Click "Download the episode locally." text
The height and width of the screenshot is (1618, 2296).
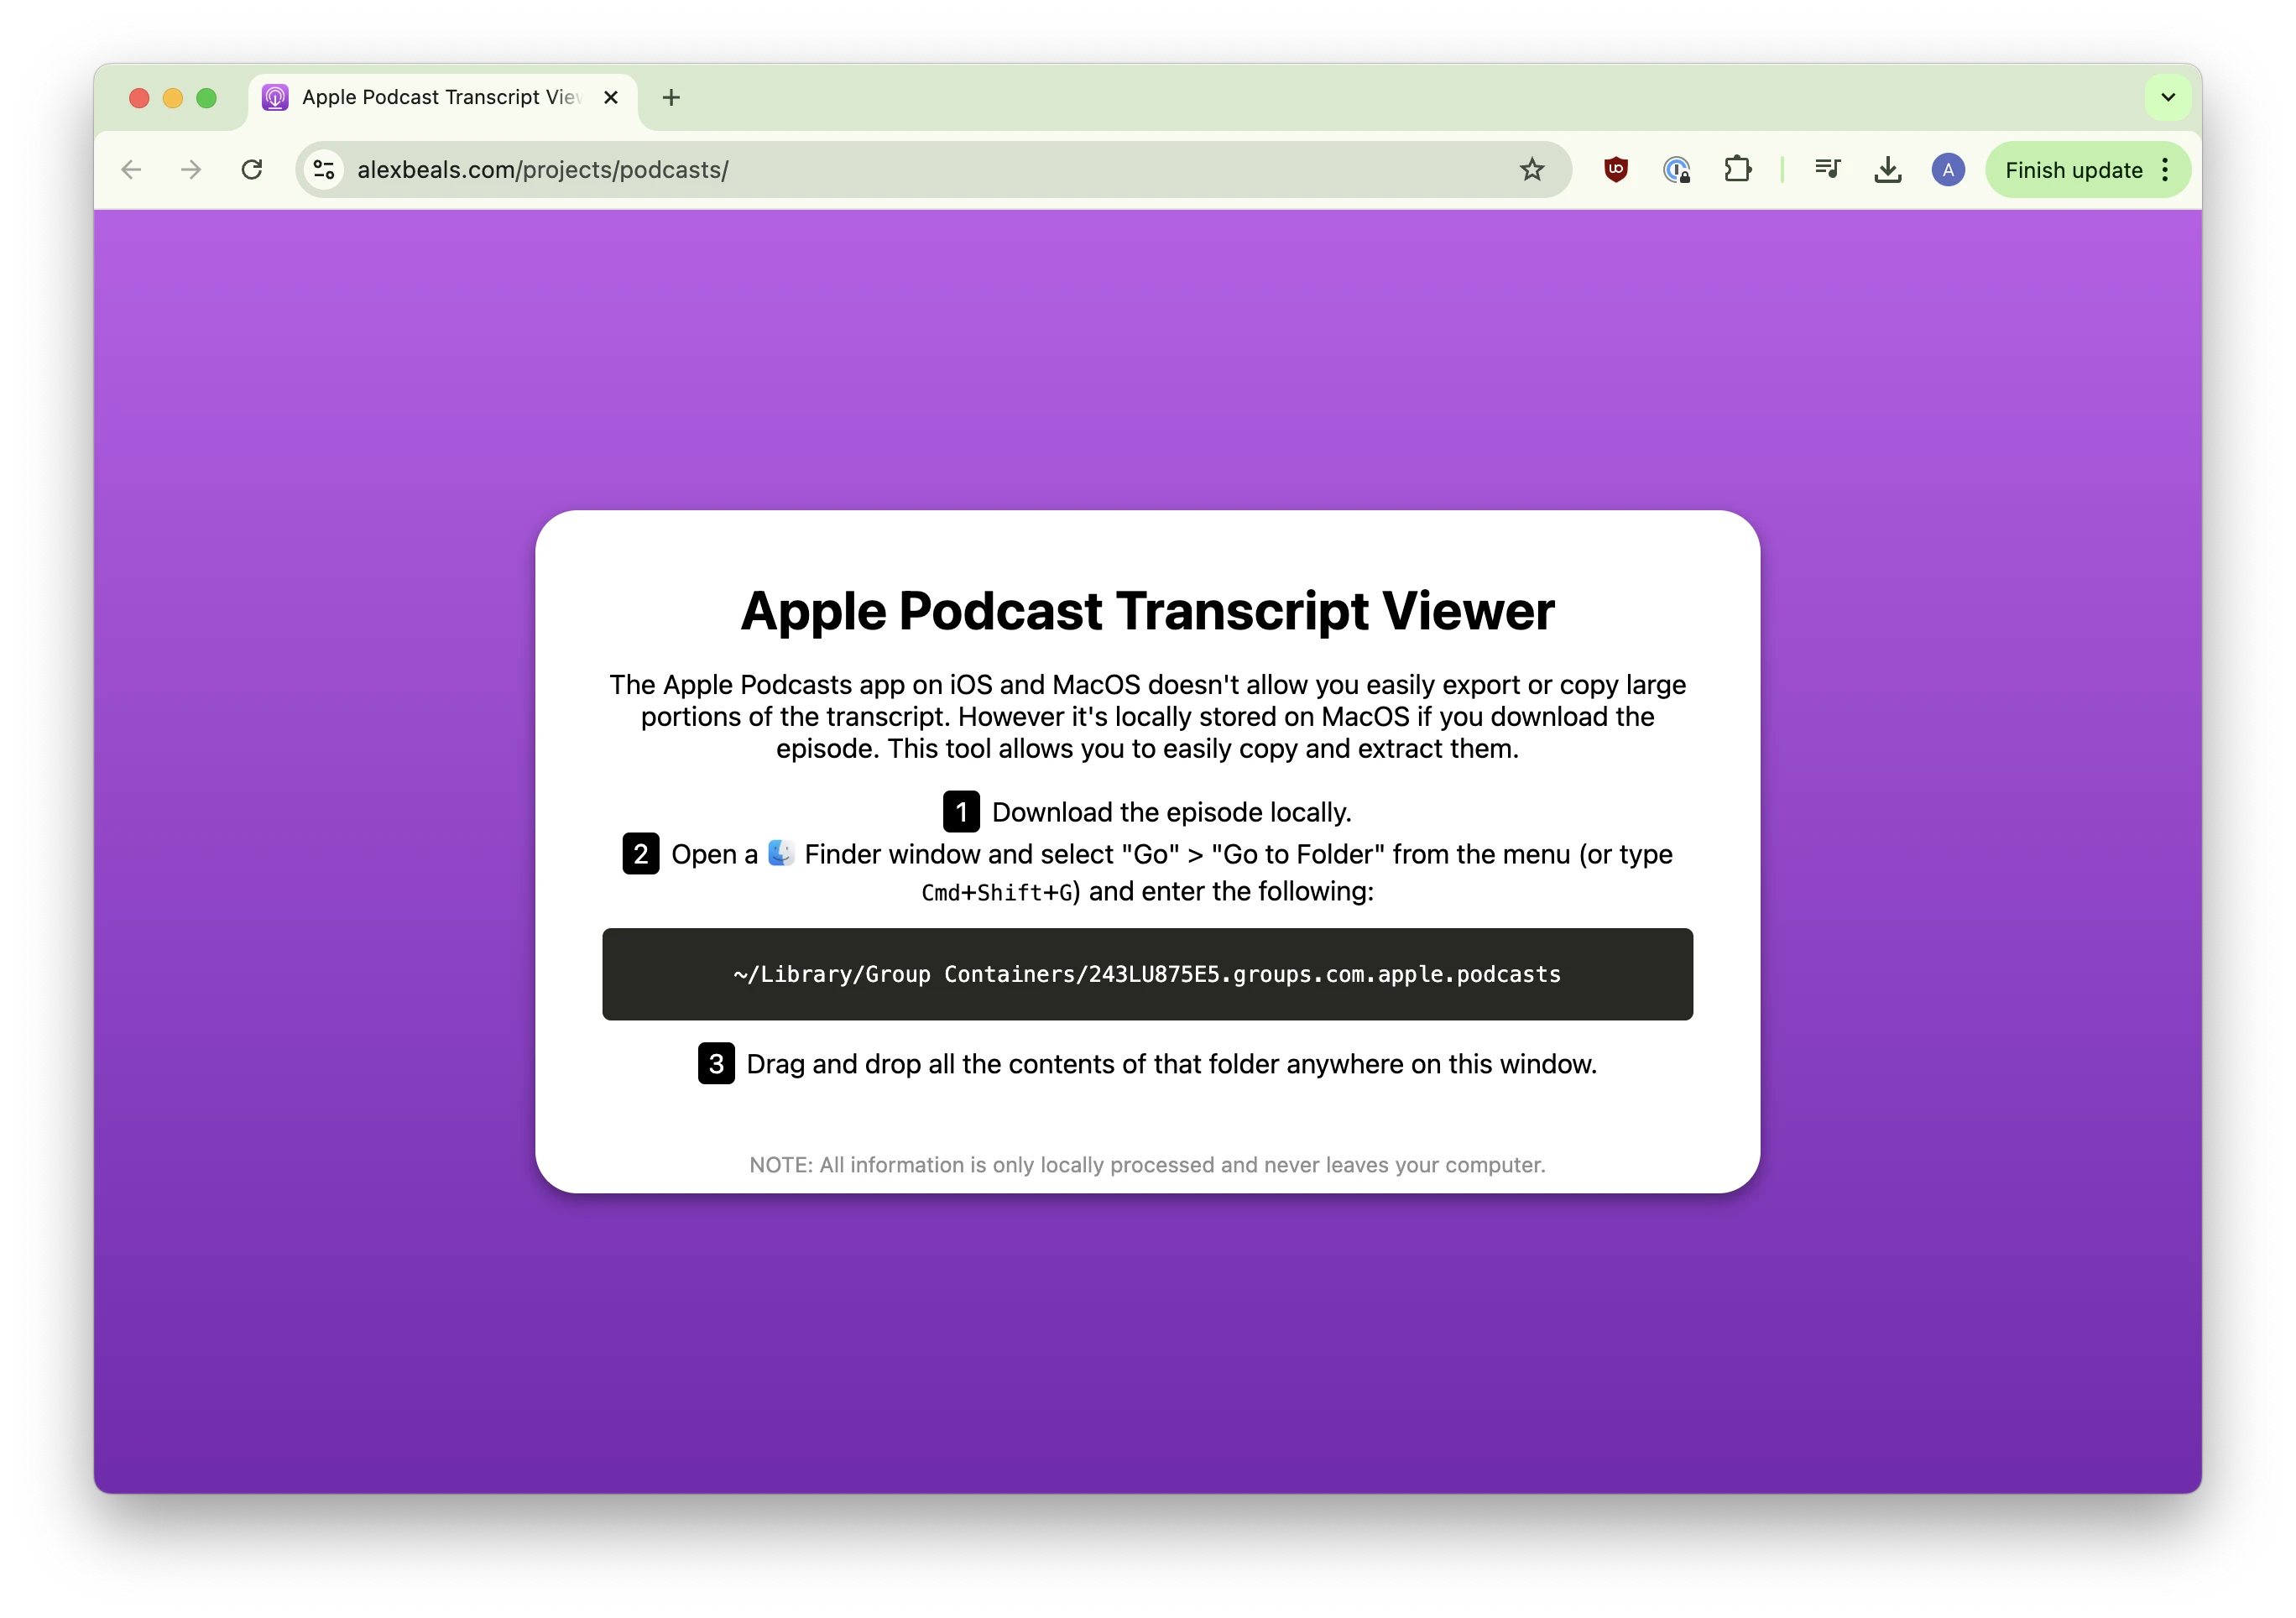click(x=1171, y=812)
